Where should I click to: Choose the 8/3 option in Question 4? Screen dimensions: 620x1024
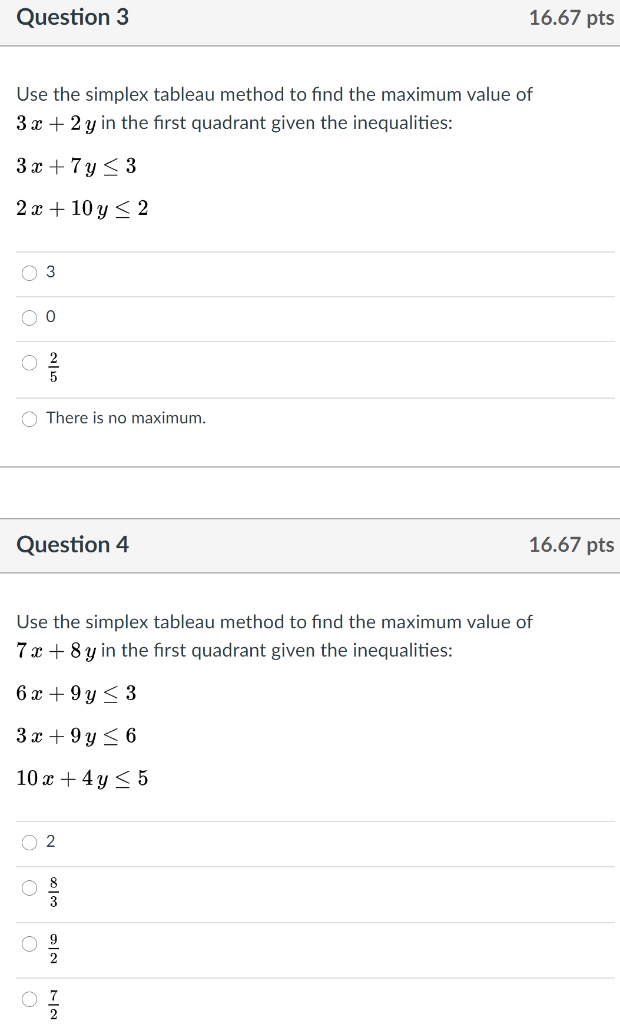29,887
